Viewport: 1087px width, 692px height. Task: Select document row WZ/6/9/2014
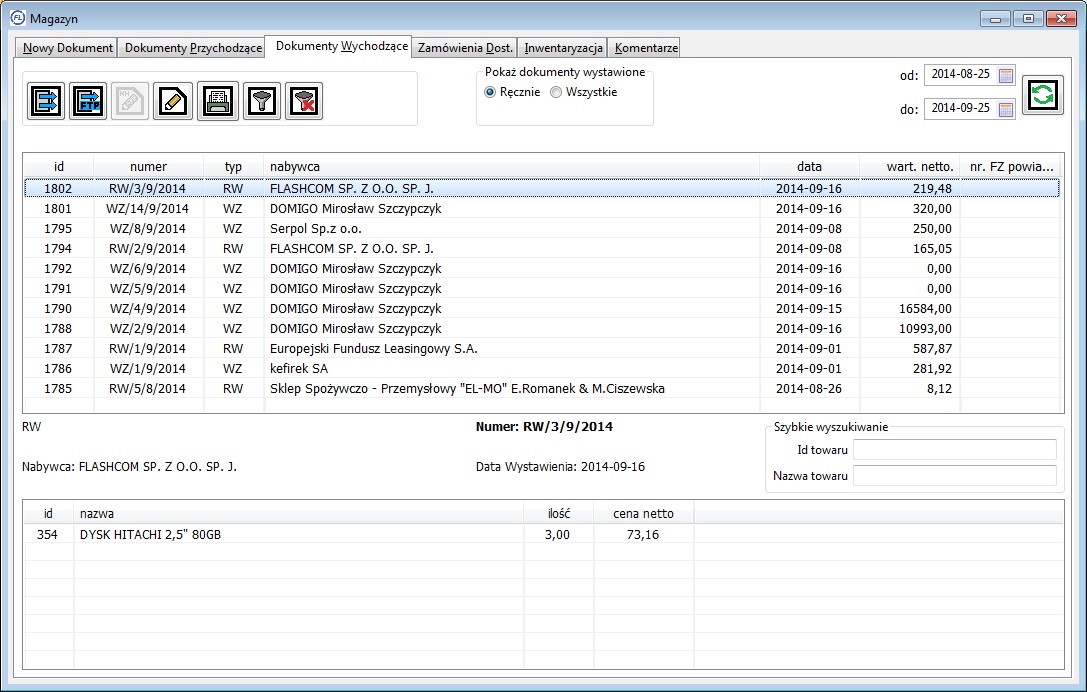(541, 269)
